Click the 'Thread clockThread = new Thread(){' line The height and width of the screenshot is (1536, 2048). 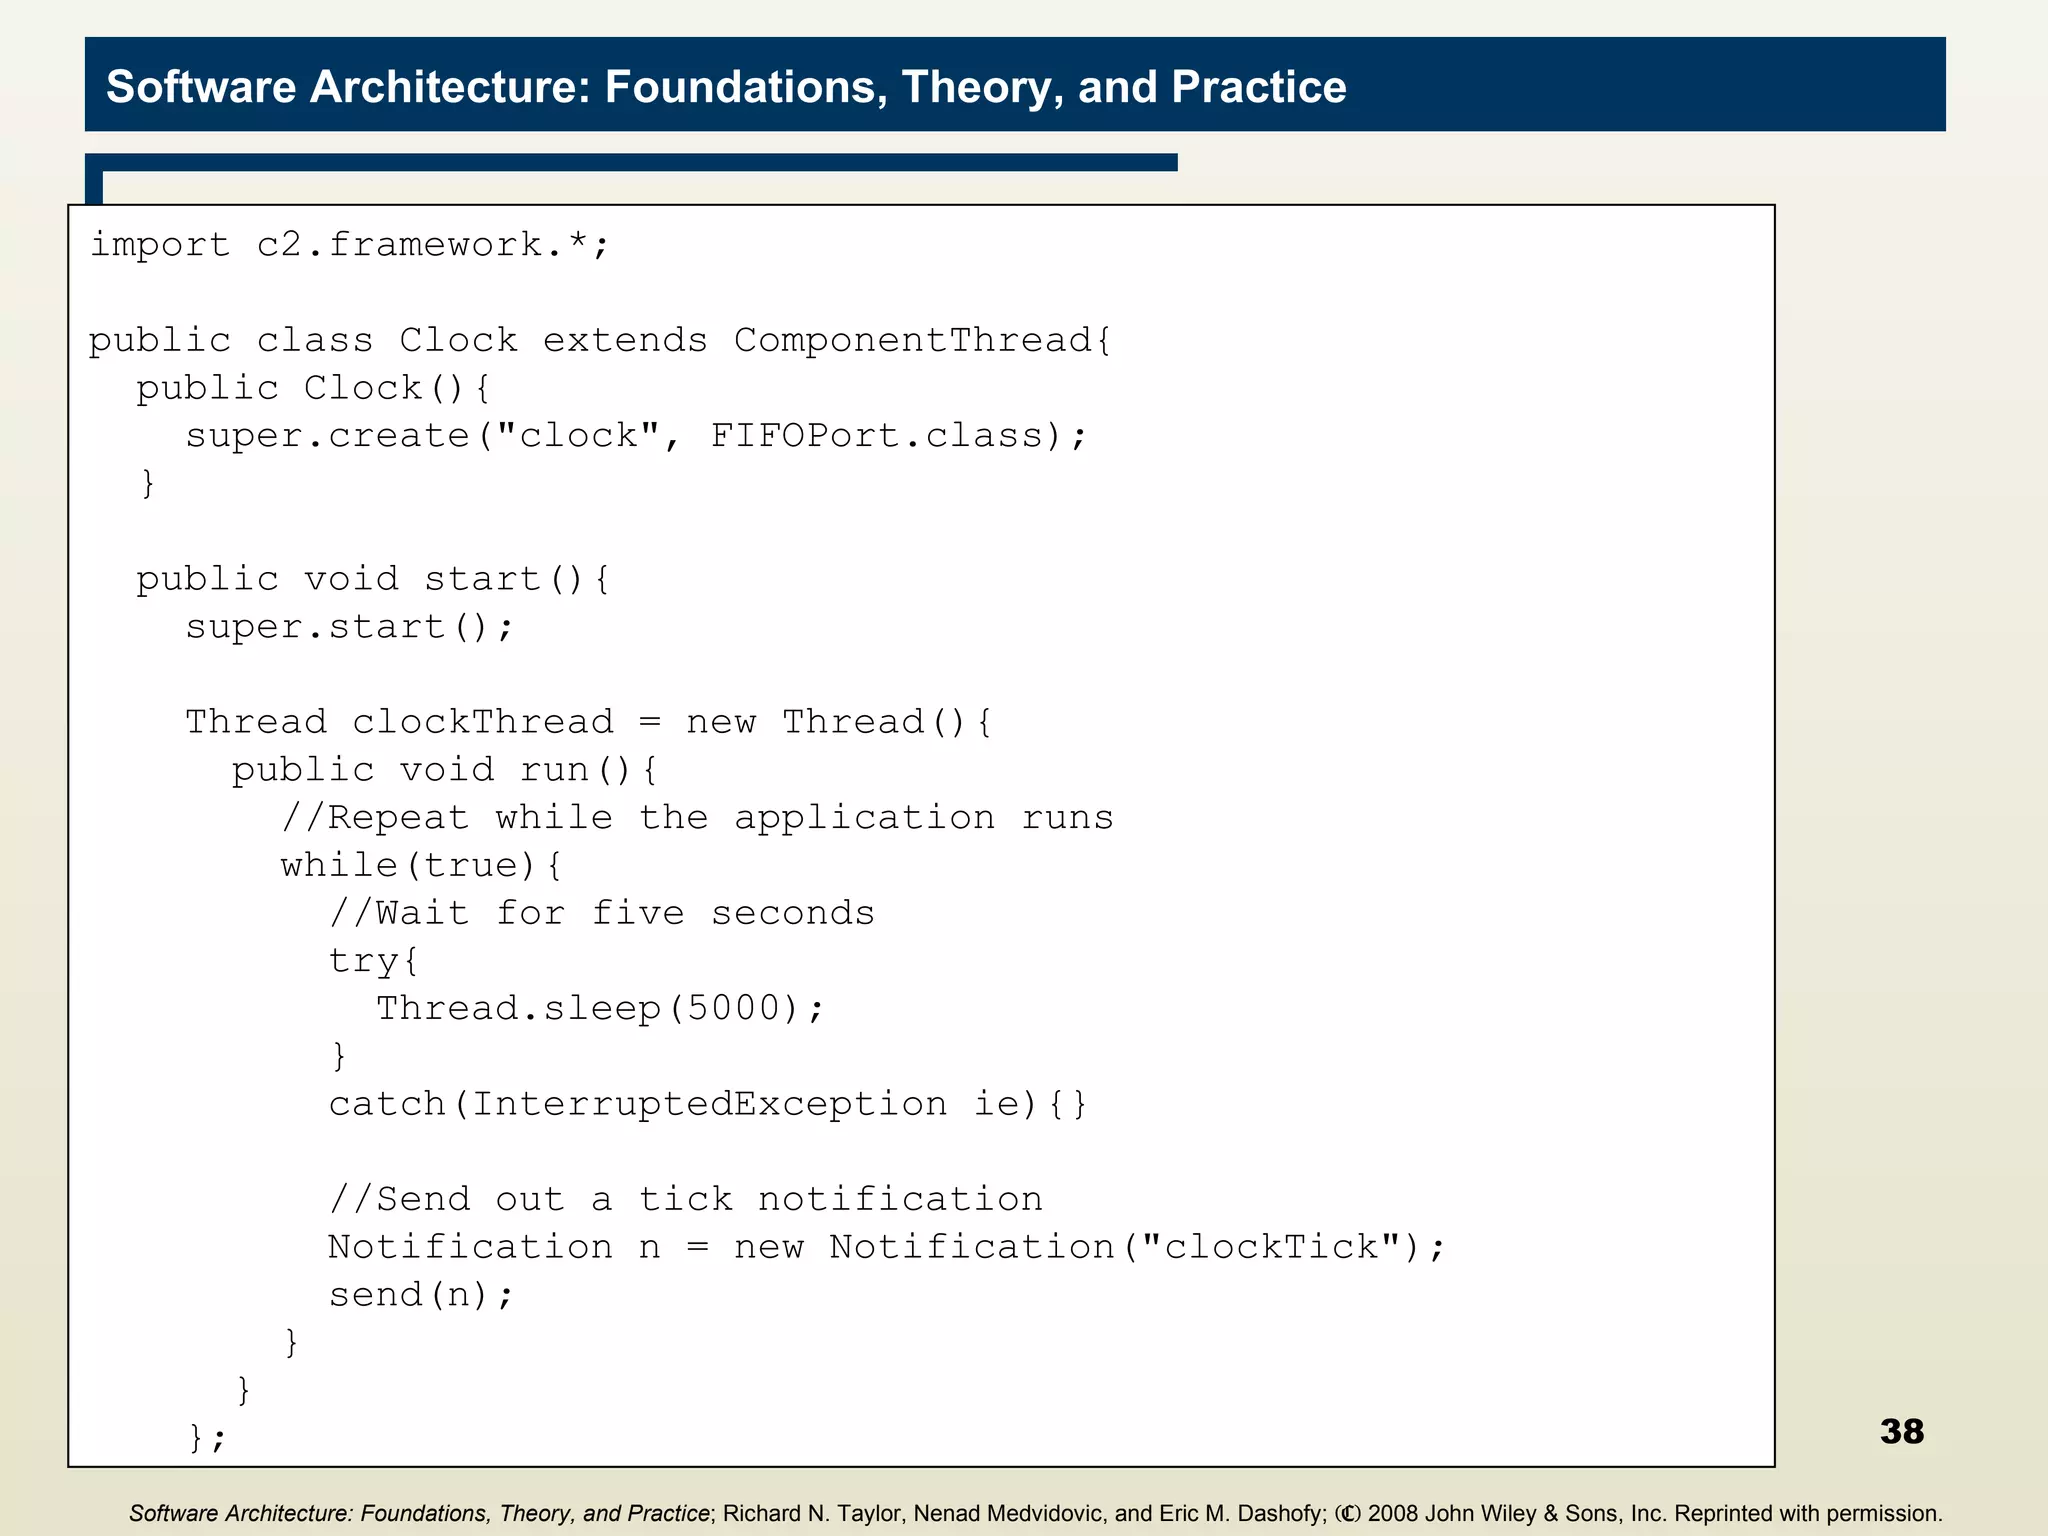[x=588, y=722]
